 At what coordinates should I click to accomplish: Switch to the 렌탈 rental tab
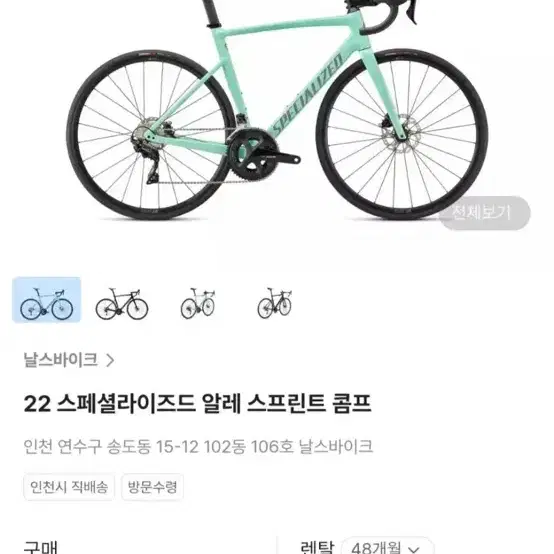pyautogui.click(x=317, y=548)
